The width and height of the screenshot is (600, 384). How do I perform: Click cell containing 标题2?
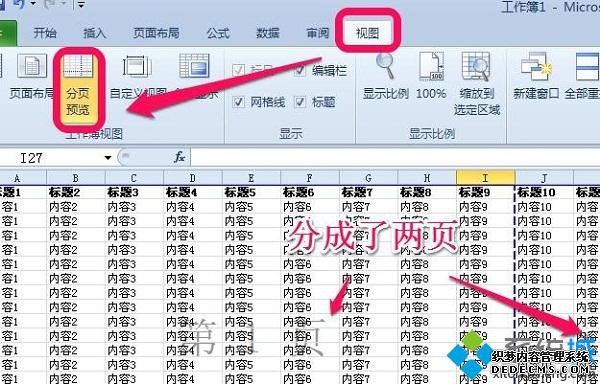coord(76,192)
